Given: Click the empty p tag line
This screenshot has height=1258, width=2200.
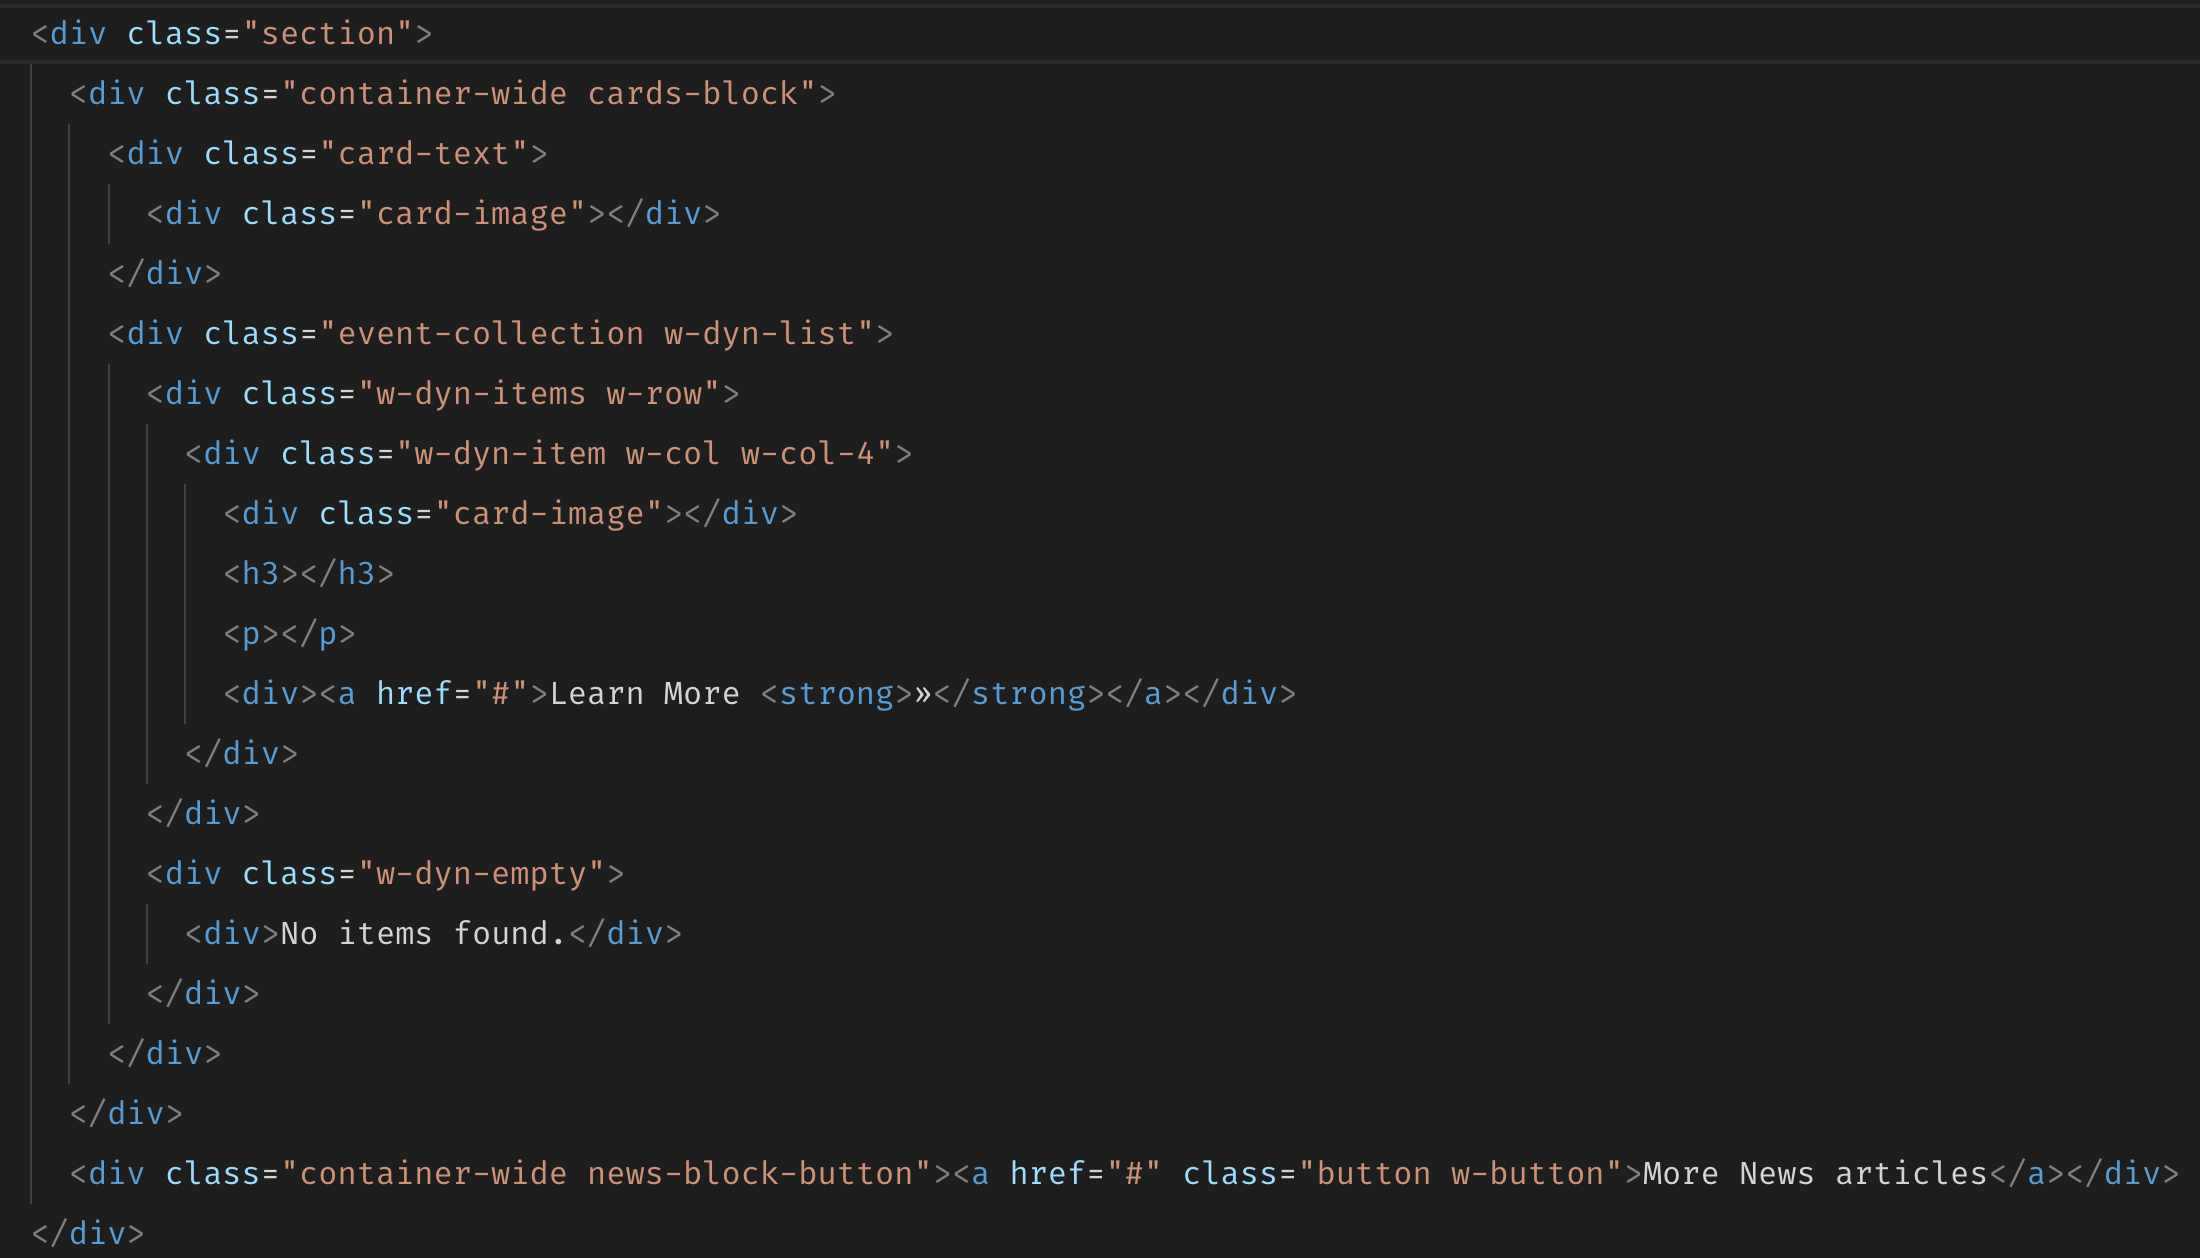Looking at the screenshot, I should [289, 634].
